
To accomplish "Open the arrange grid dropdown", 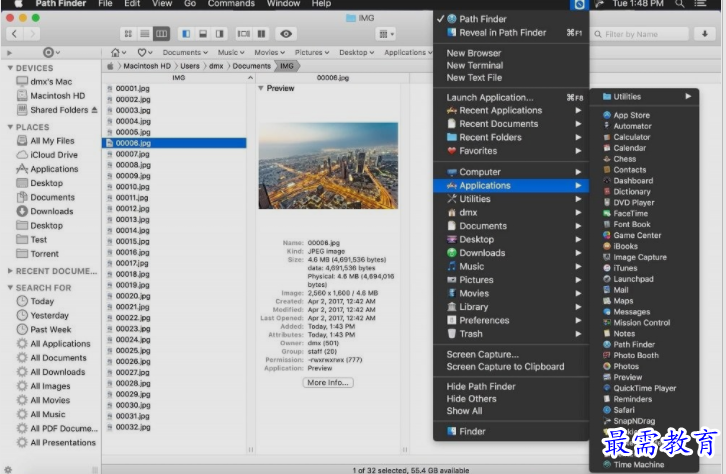I will 386,34.
